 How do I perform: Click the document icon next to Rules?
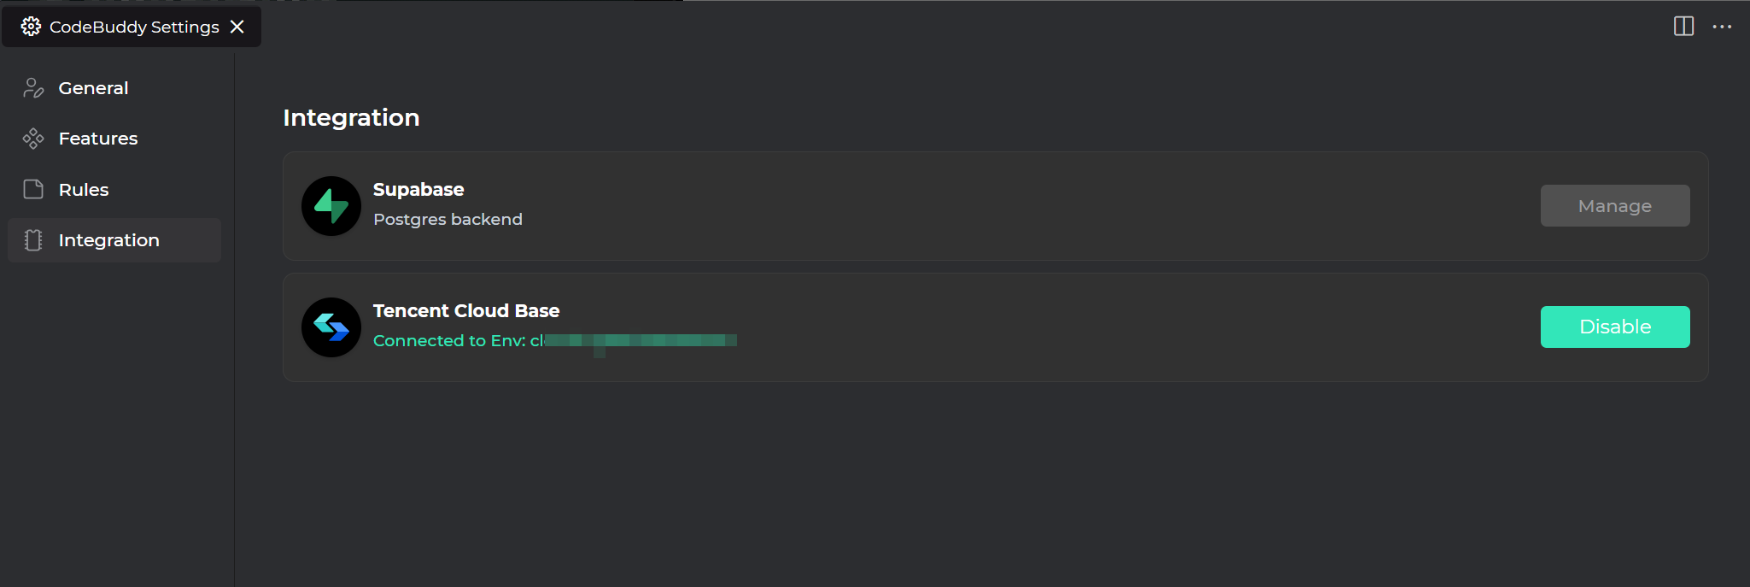pos(32,189)
